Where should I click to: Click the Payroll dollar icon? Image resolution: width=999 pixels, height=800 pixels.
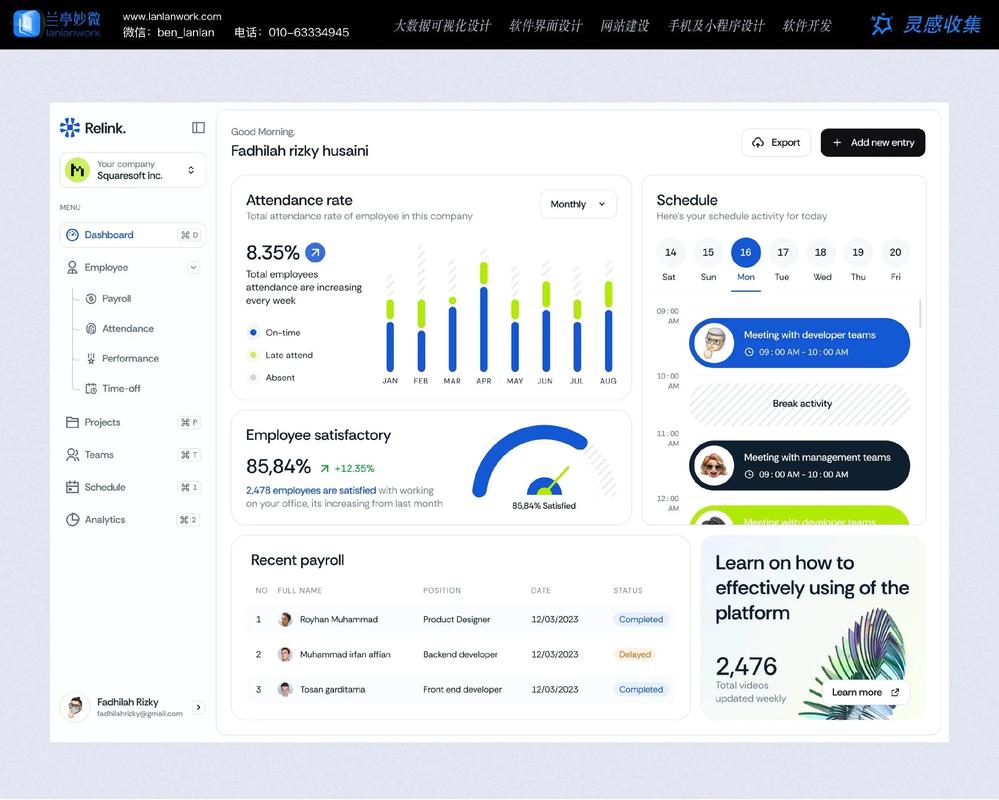point(91,299)
